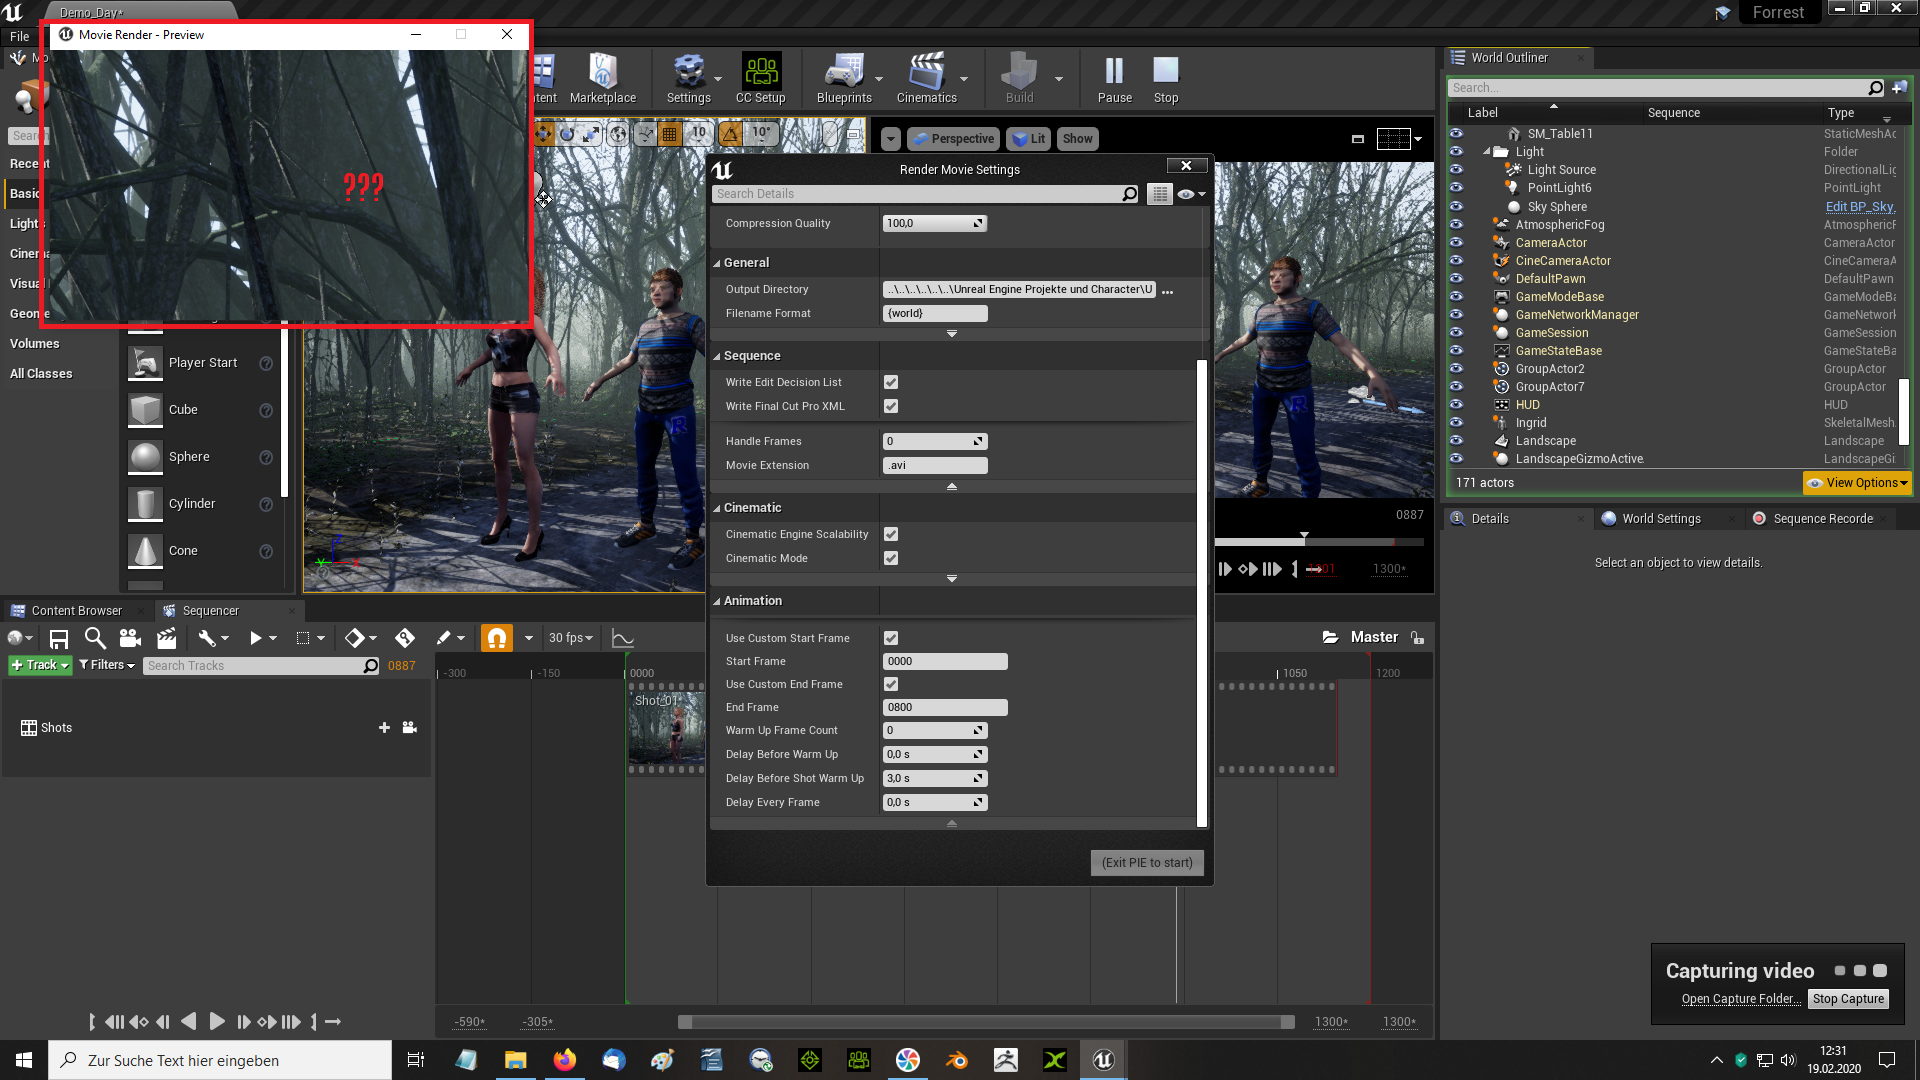Viewport: 1920px width, 1080px height.
Task: Toggle Cinematic Mode checkbox
Action: [x=891, y=558]
